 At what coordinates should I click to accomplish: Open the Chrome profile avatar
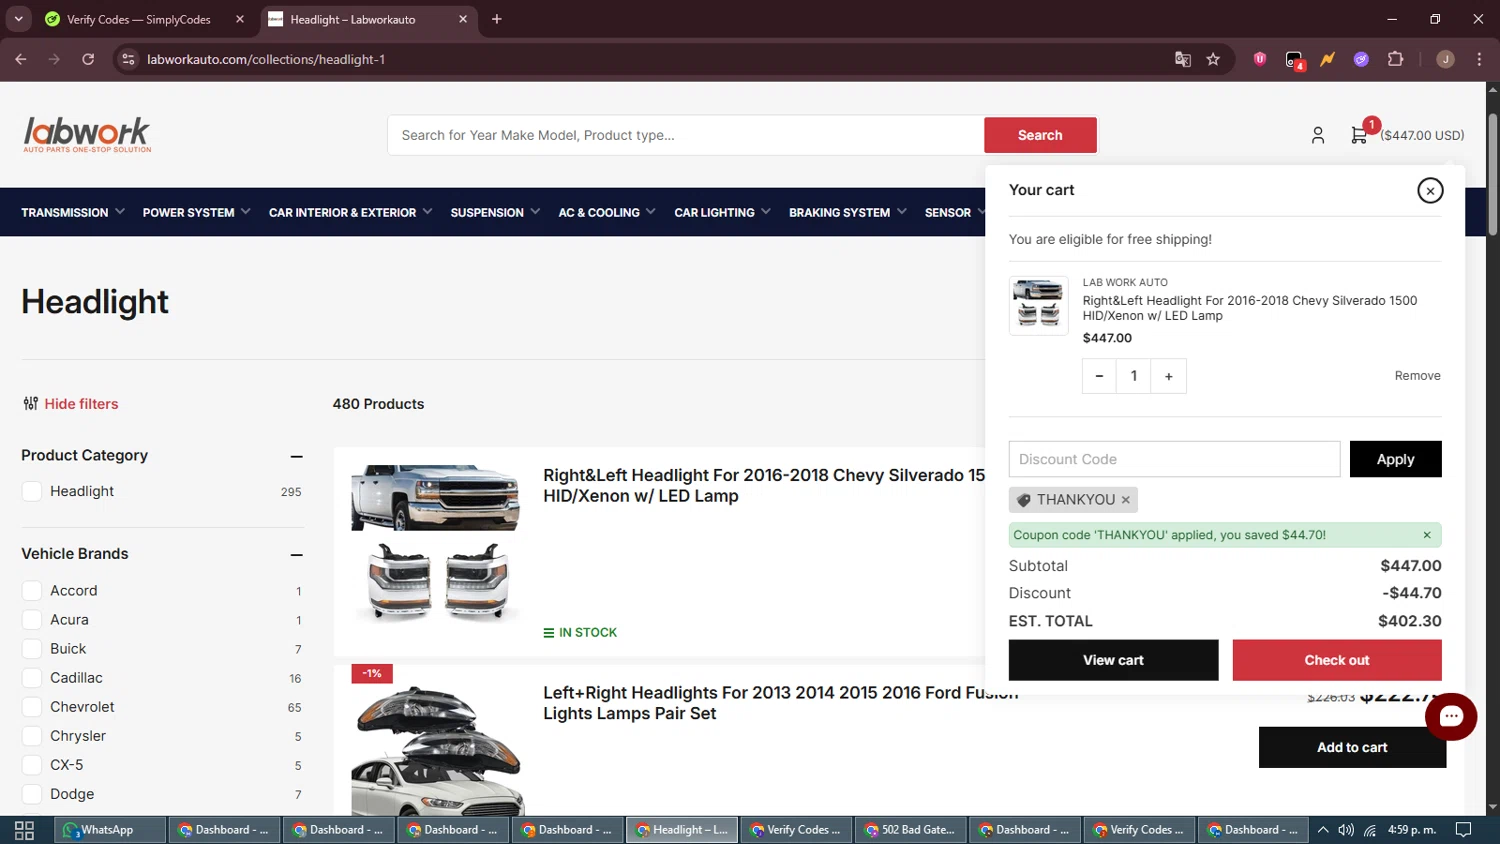point(1445,59)
